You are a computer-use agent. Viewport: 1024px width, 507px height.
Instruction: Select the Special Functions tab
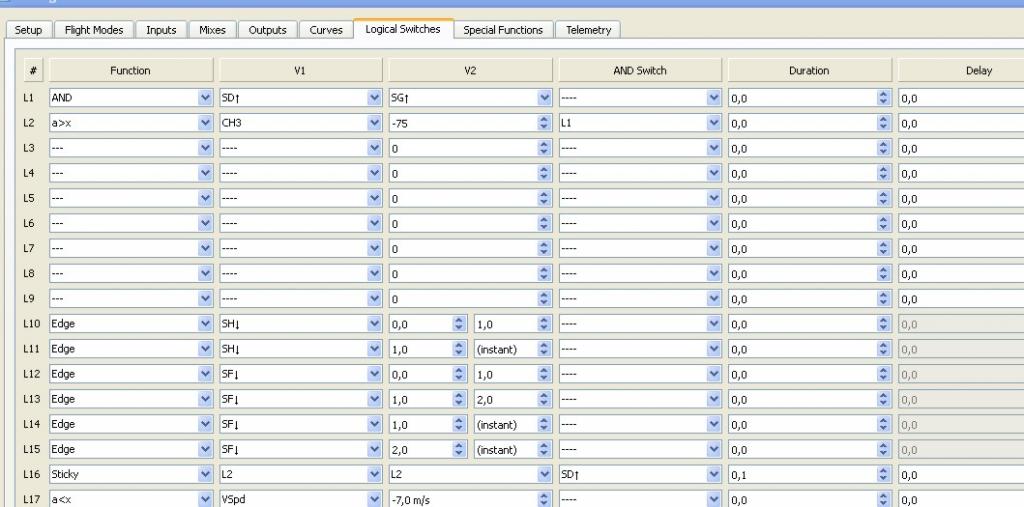[502, 30]
